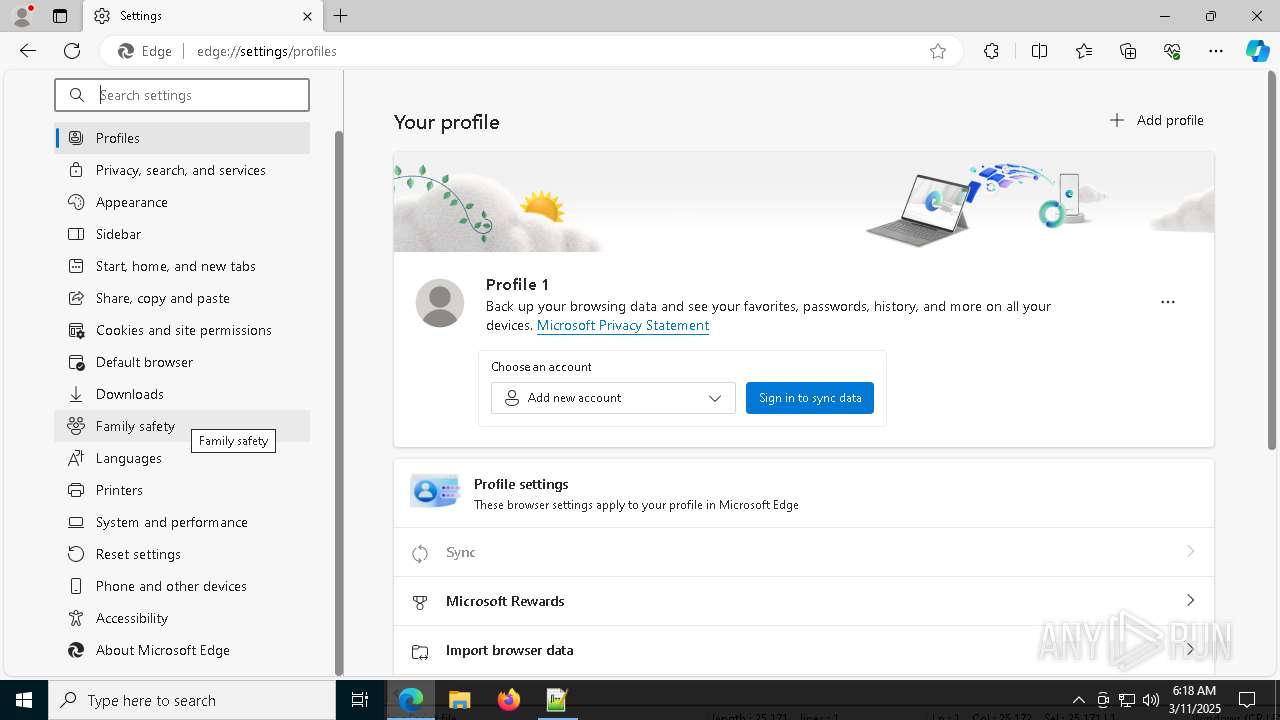
Task: Refresh the settings page
Action: [72, 51]
